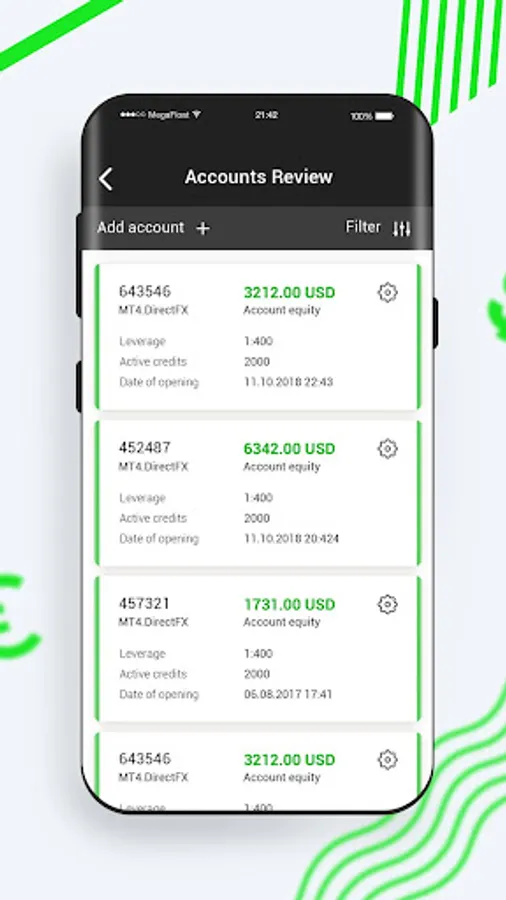Select date of opening 11.10.2018 22:43
This screenshot has height=900, width=506.
coord(288,382)
